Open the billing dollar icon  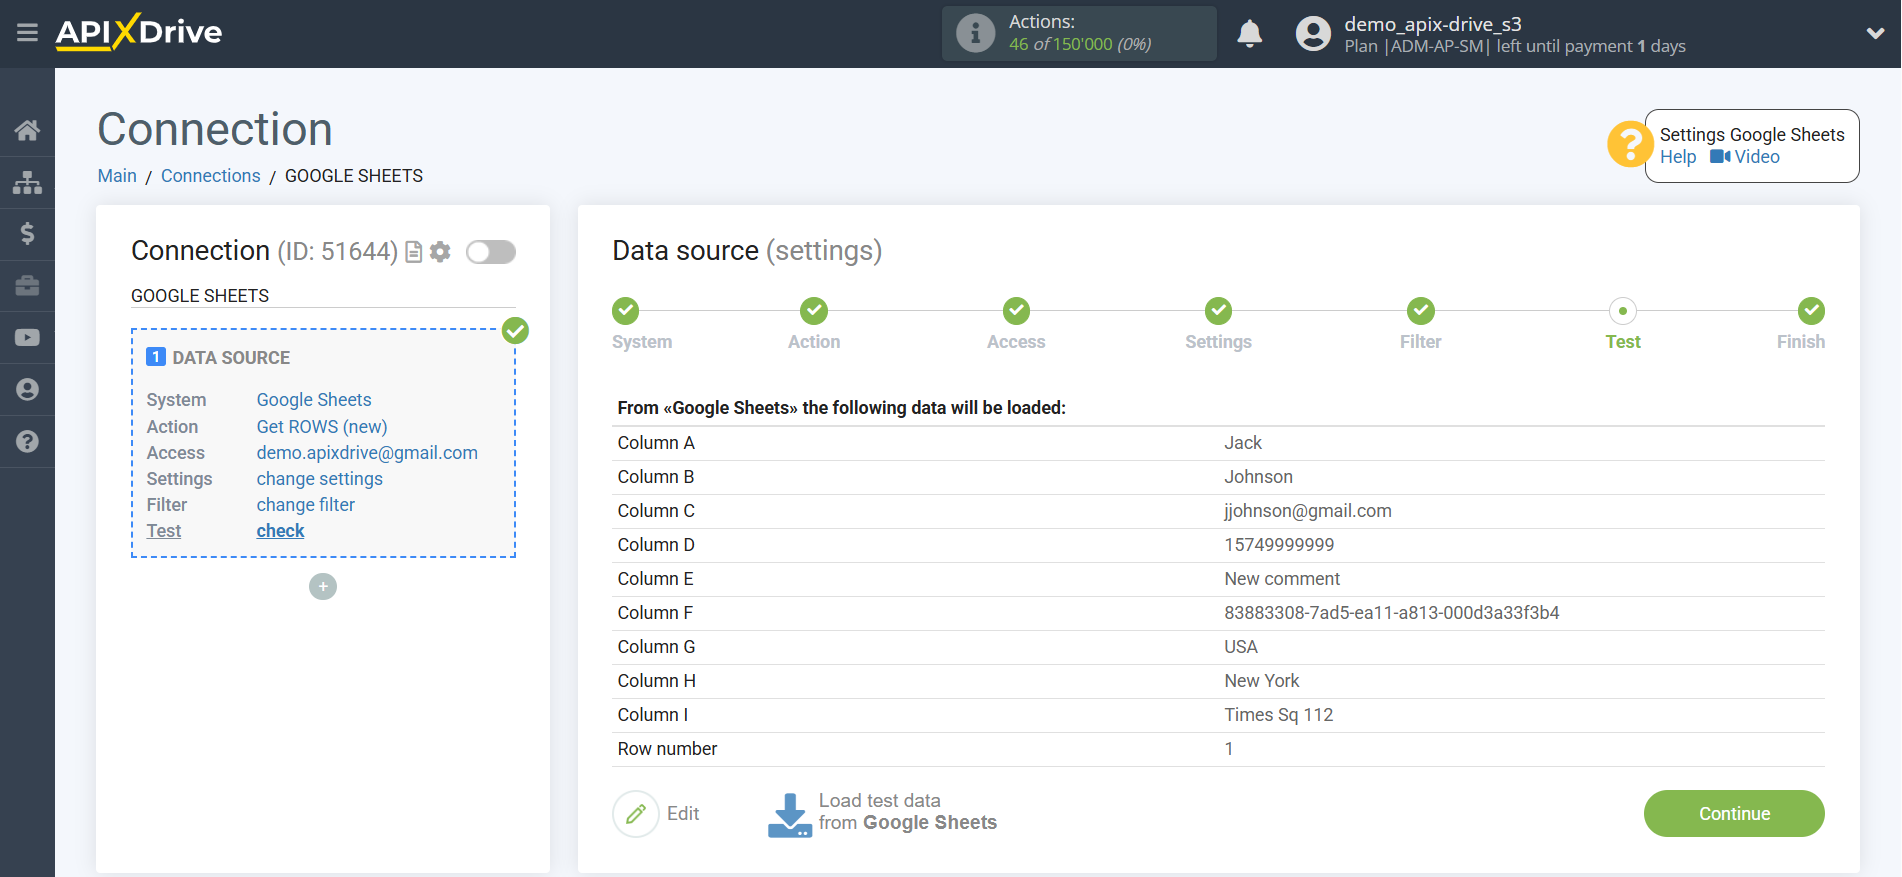pyautogui.click(x=27, y=234)
